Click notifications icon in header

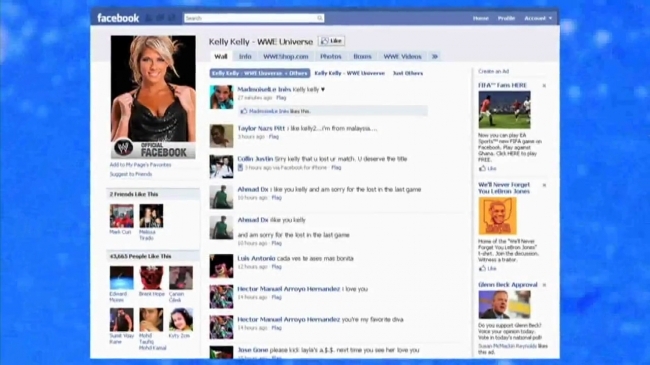(x=172, y=18)
